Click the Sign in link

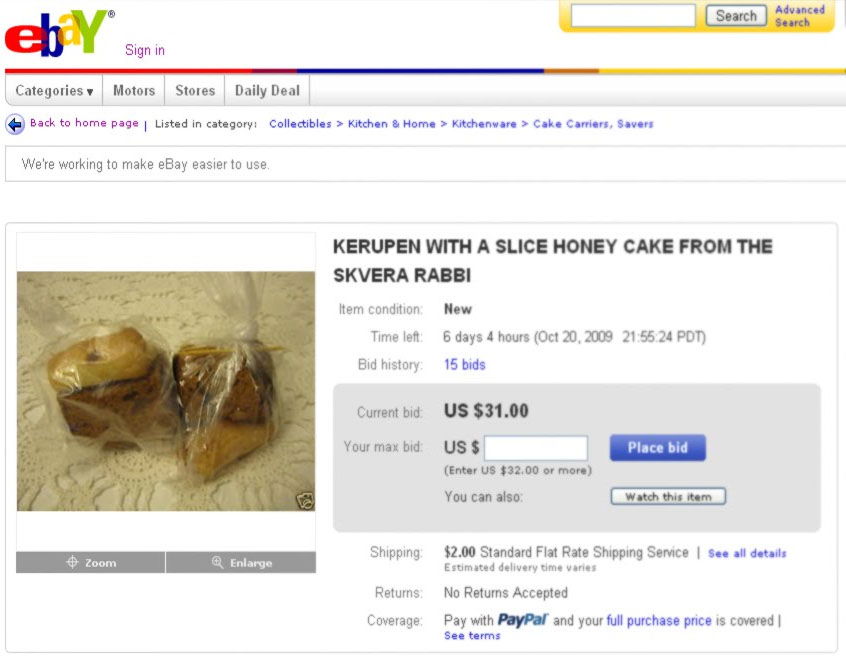(x=144, y=50)
